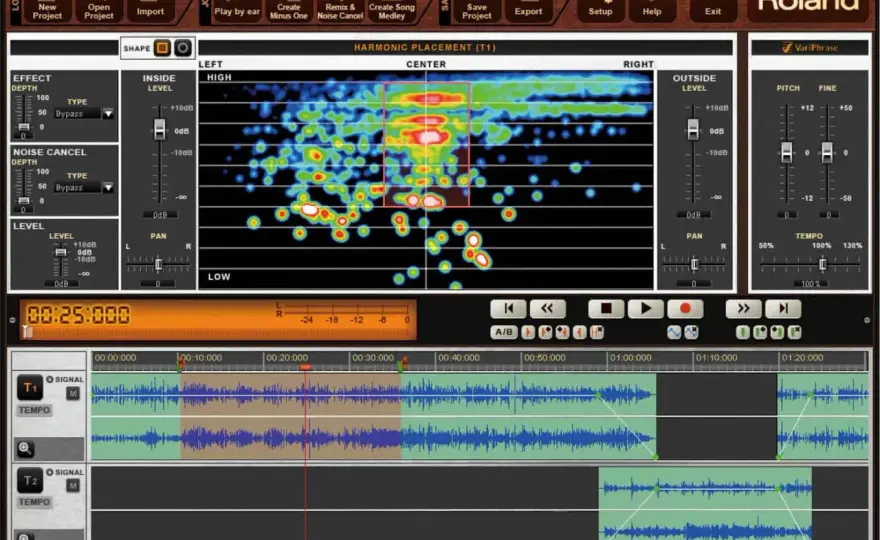Click the rewind button
880x540 pixels.
547,308
